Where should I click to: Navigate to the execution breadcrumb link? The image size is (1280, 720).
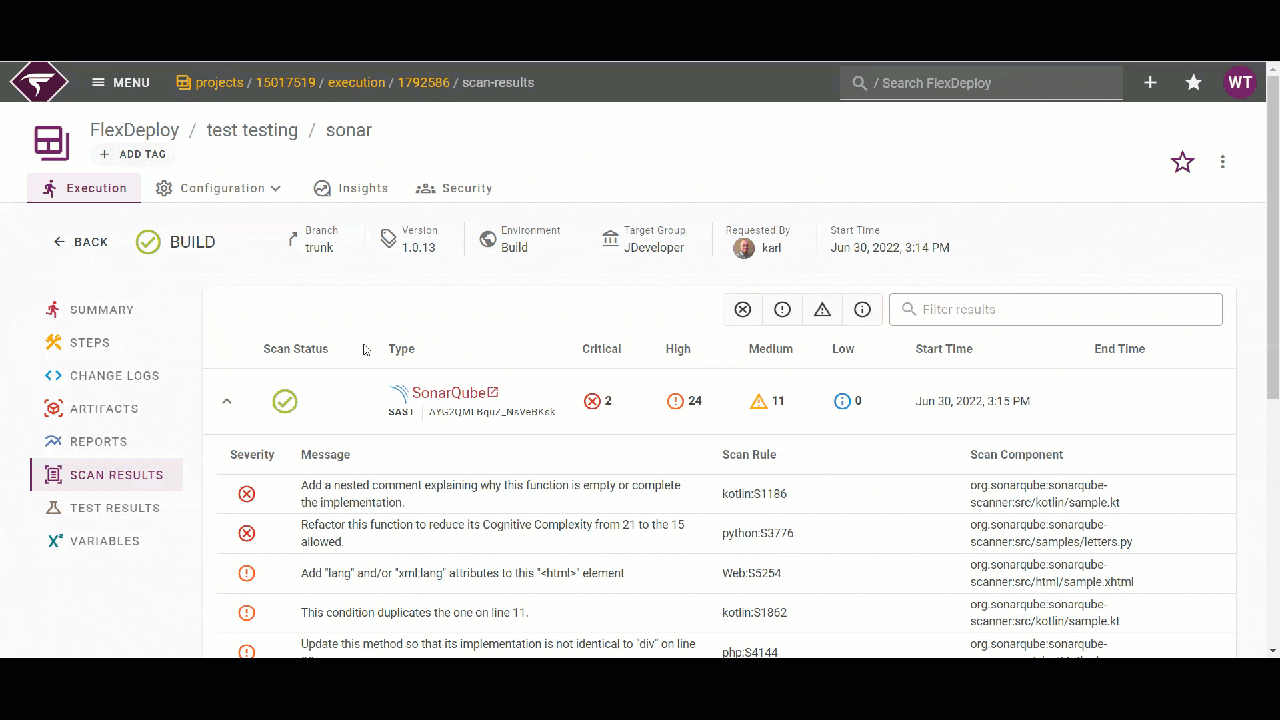tap(357, 83)
